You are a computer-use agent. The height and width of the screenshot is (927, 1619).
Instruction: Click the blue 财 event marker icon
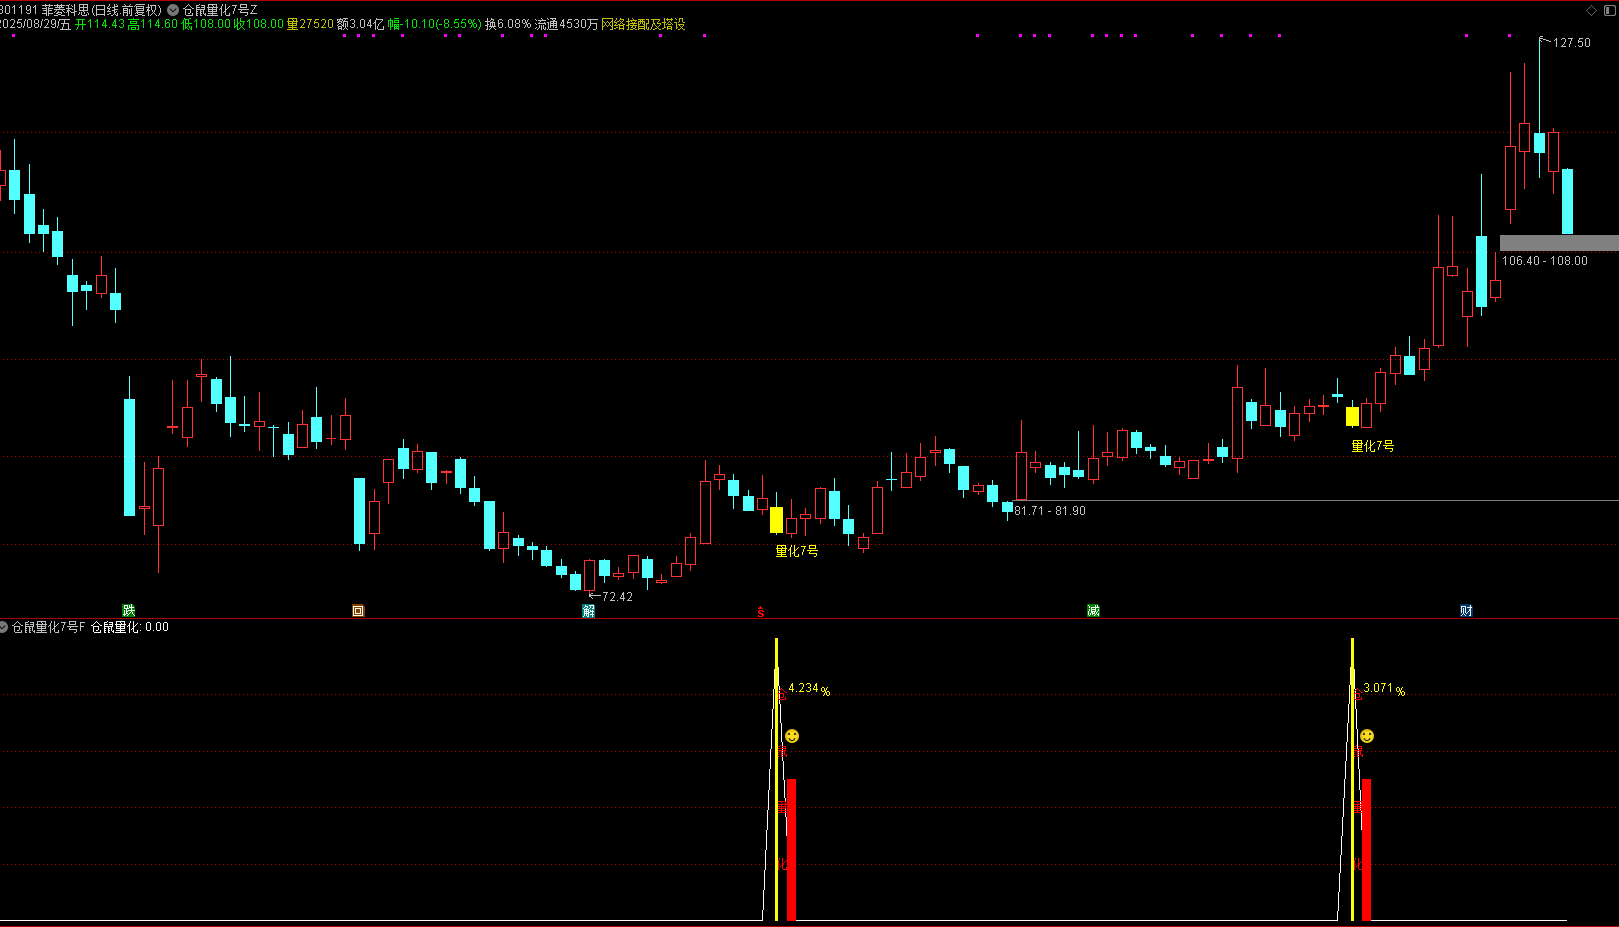(1466, 610)
